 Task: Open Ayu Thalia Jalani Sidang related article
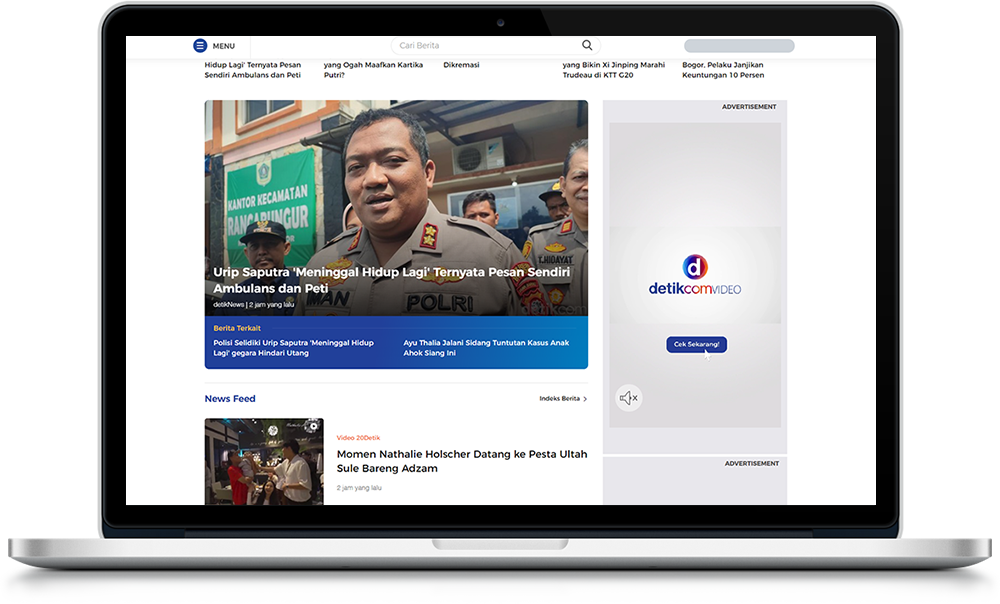pos(486,348)
